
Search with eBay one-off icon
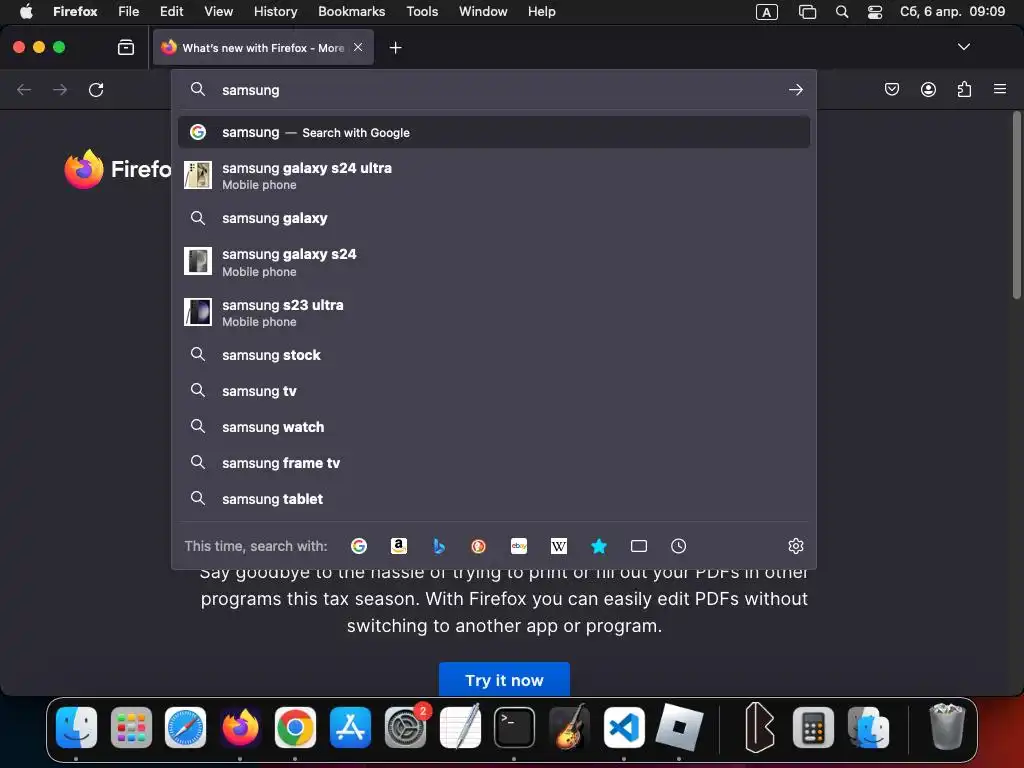click(x=519, y=546)
